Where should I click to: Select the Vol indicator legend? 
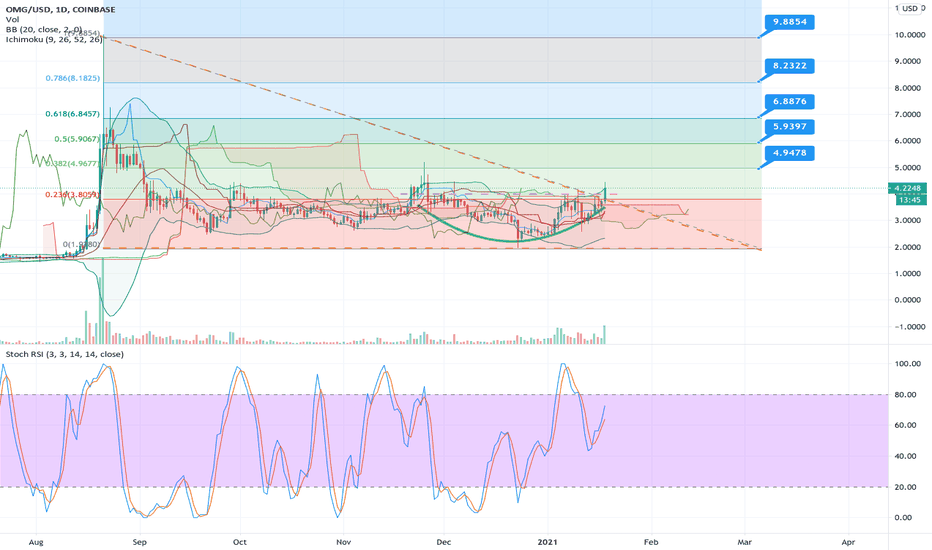coord(12,20)
